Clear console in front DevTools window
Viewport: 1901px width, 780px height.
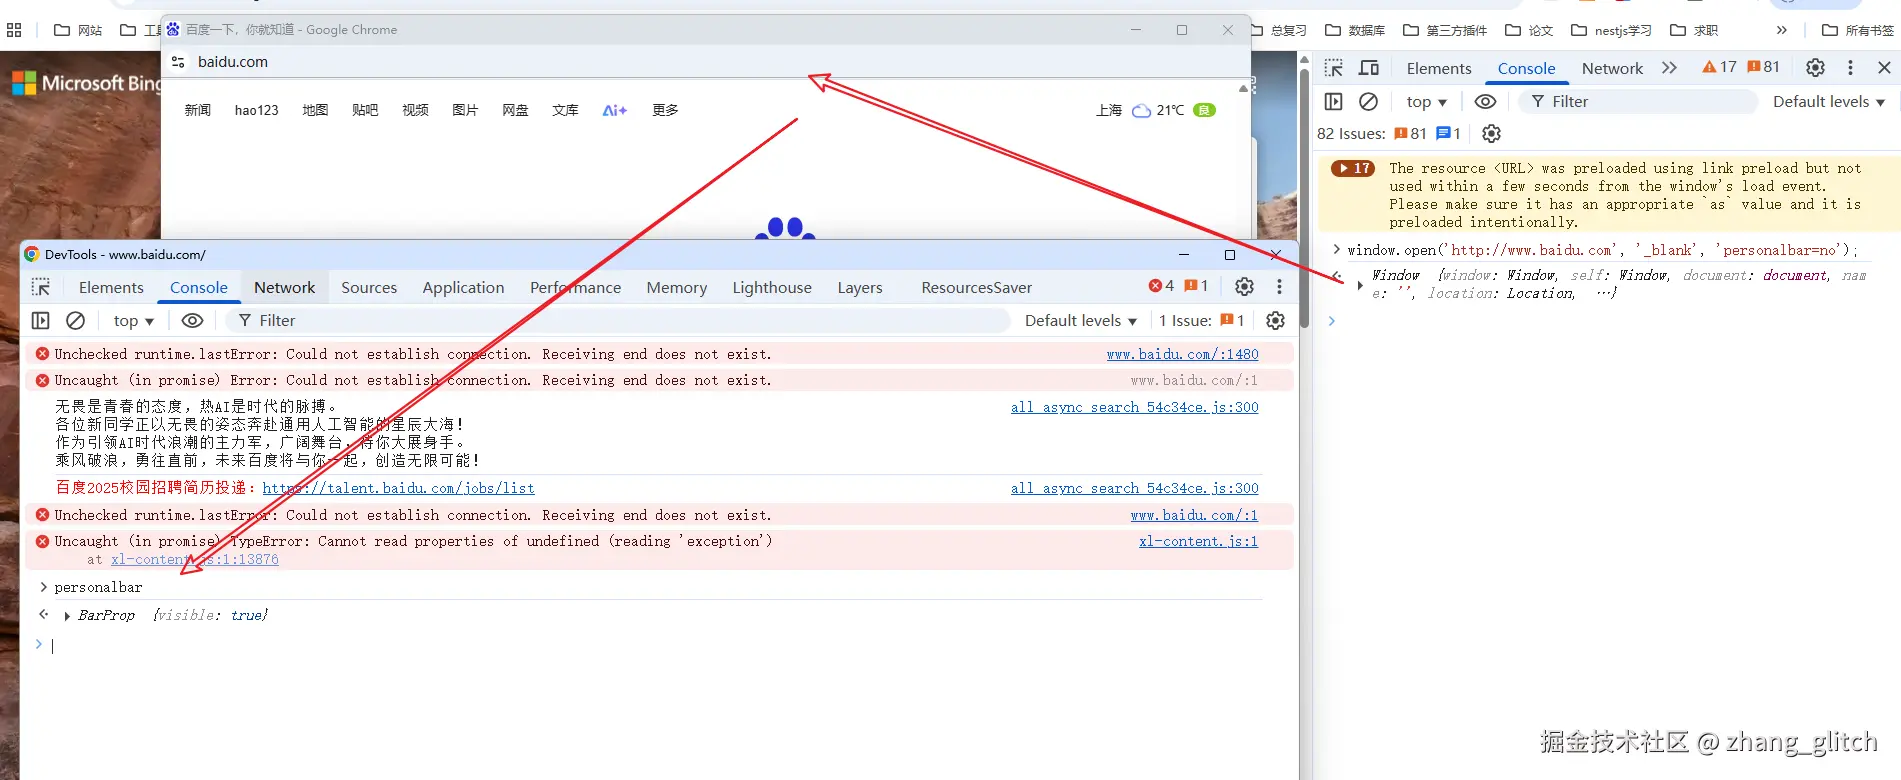click(75, 320)
